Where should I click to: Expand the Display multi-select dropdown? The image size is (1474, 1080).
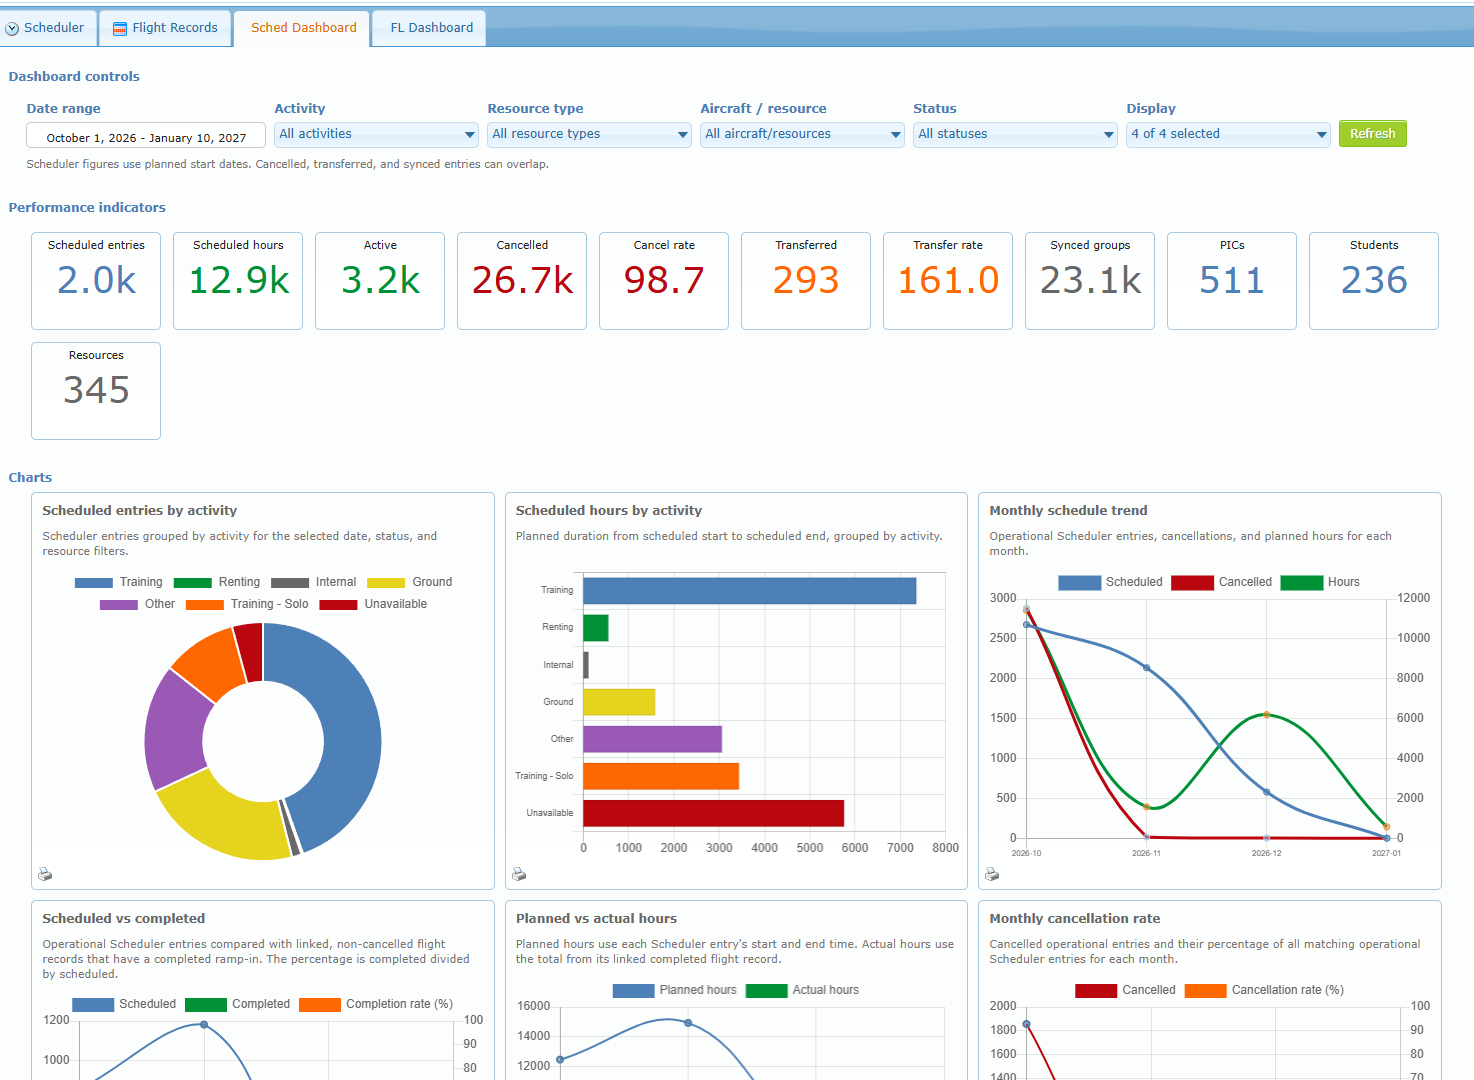coord(1229,134)
